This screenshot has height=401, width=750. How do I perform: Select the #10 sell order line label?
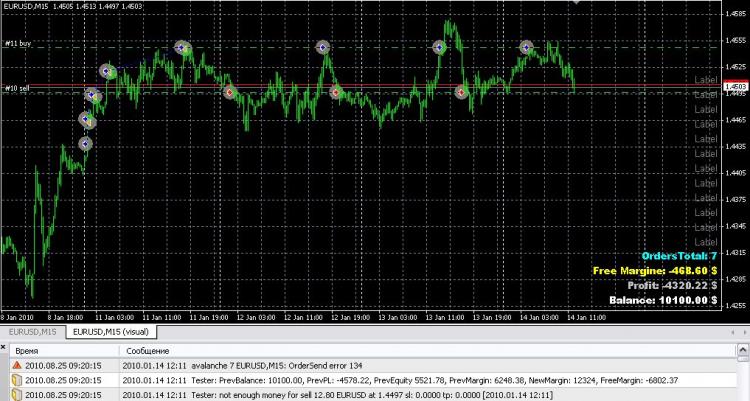tap(17, 88)
